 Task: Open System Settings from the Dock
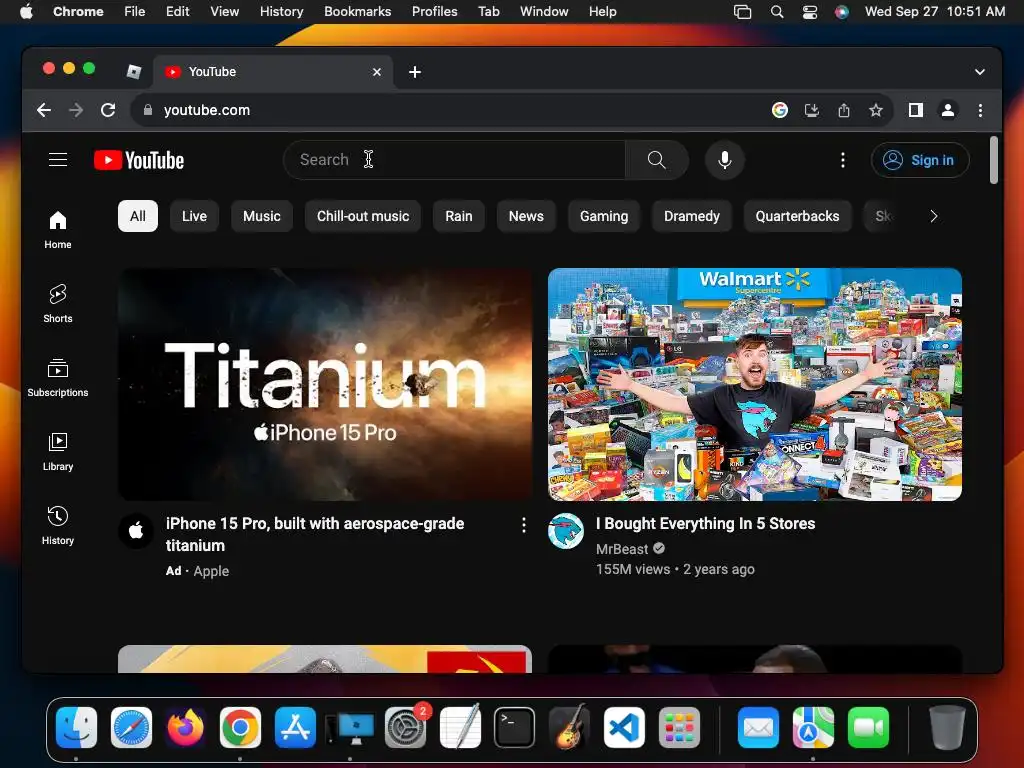(406, 728)
